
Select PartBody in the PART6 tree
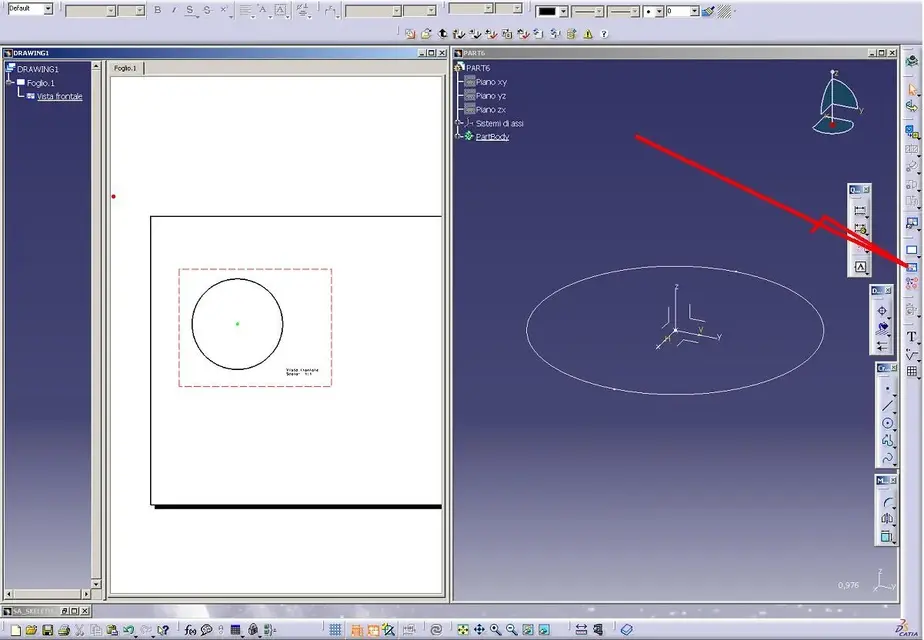492,136
